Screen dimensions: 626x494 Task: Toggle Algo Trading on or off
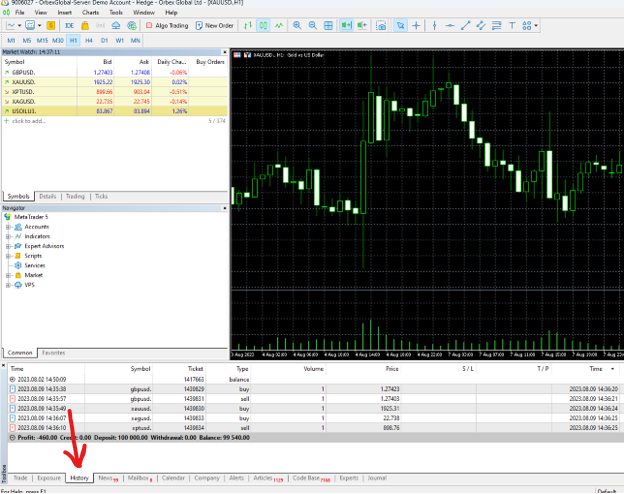coord(167,26)
